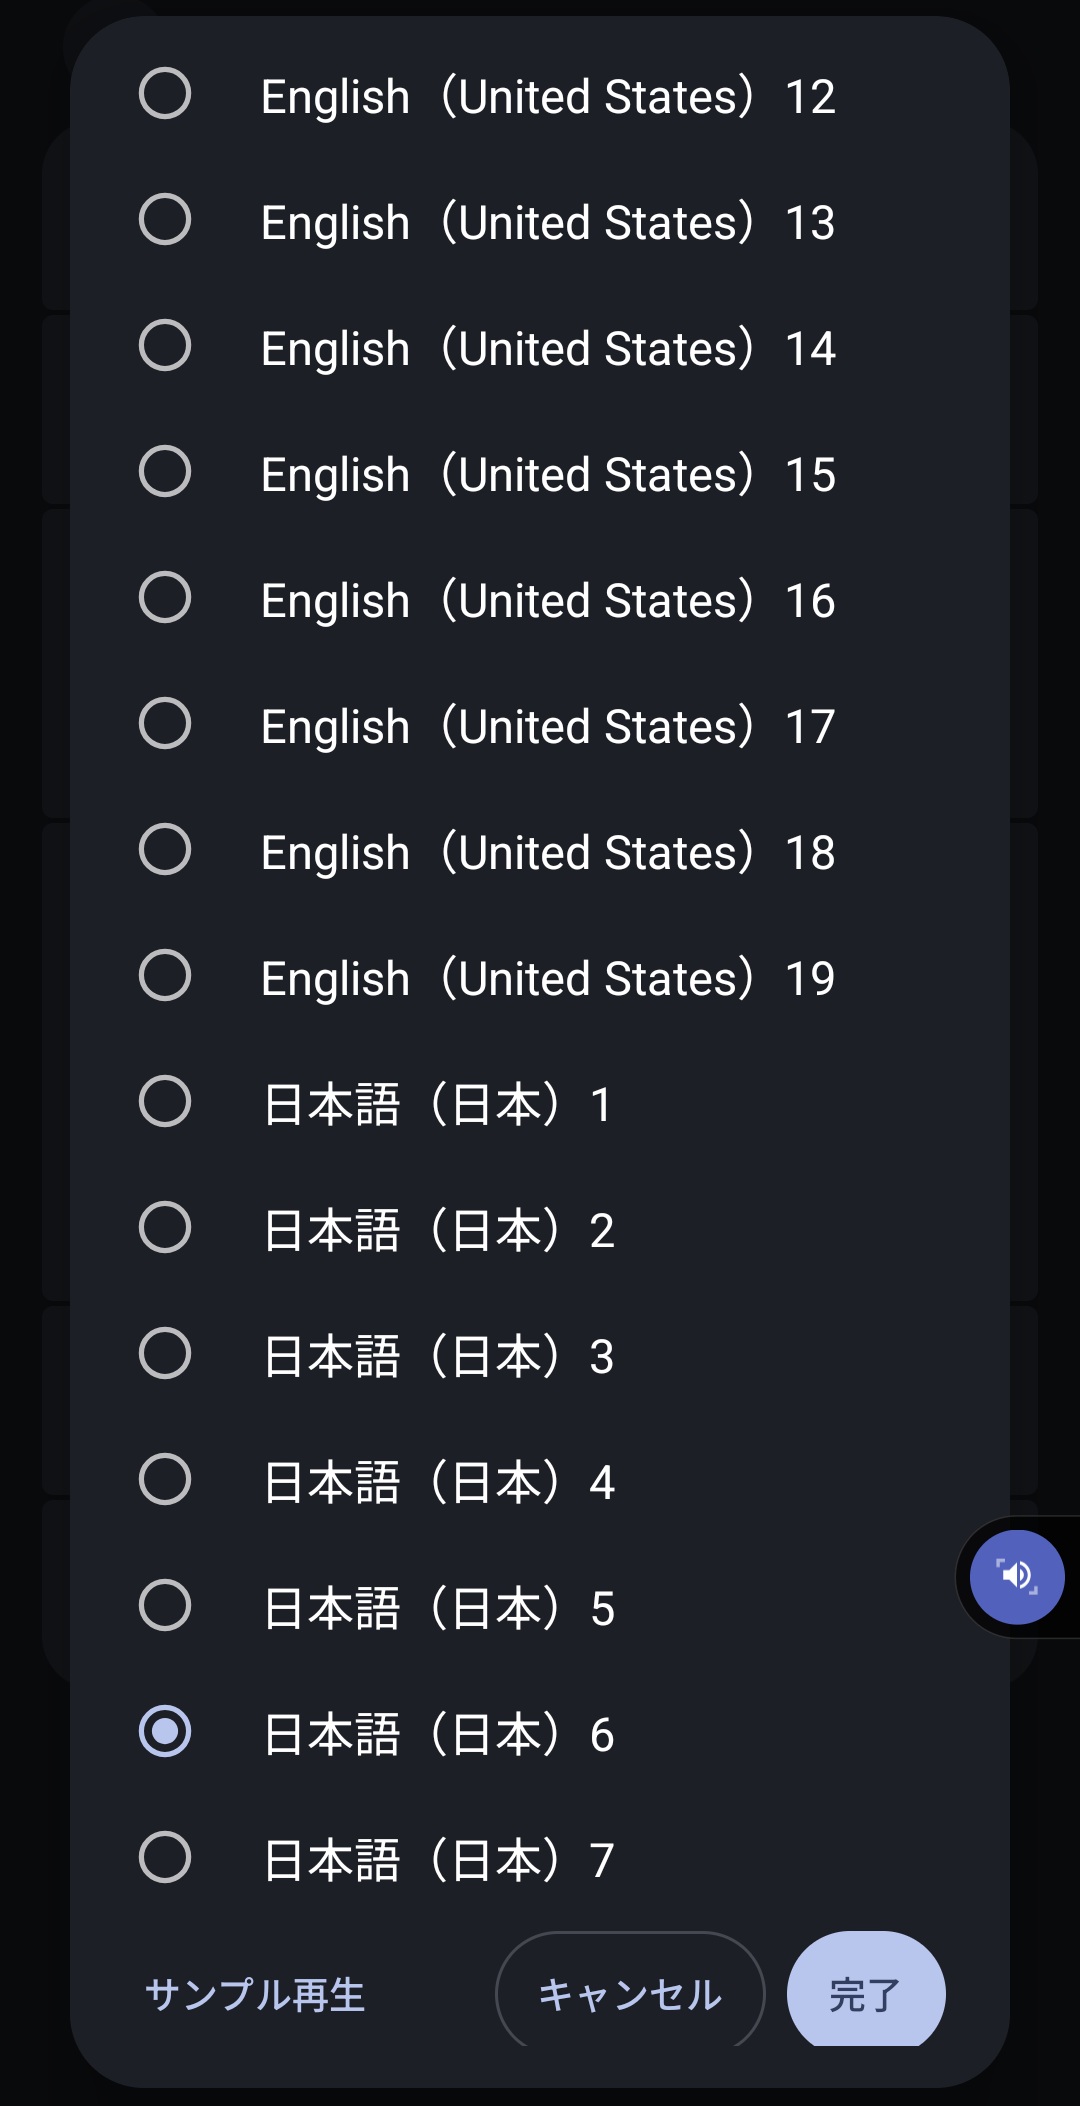This screenshot has height=2106, width=1080.
Task: Select 日本語（日本）5 radio button
Action: point(165,1606)
